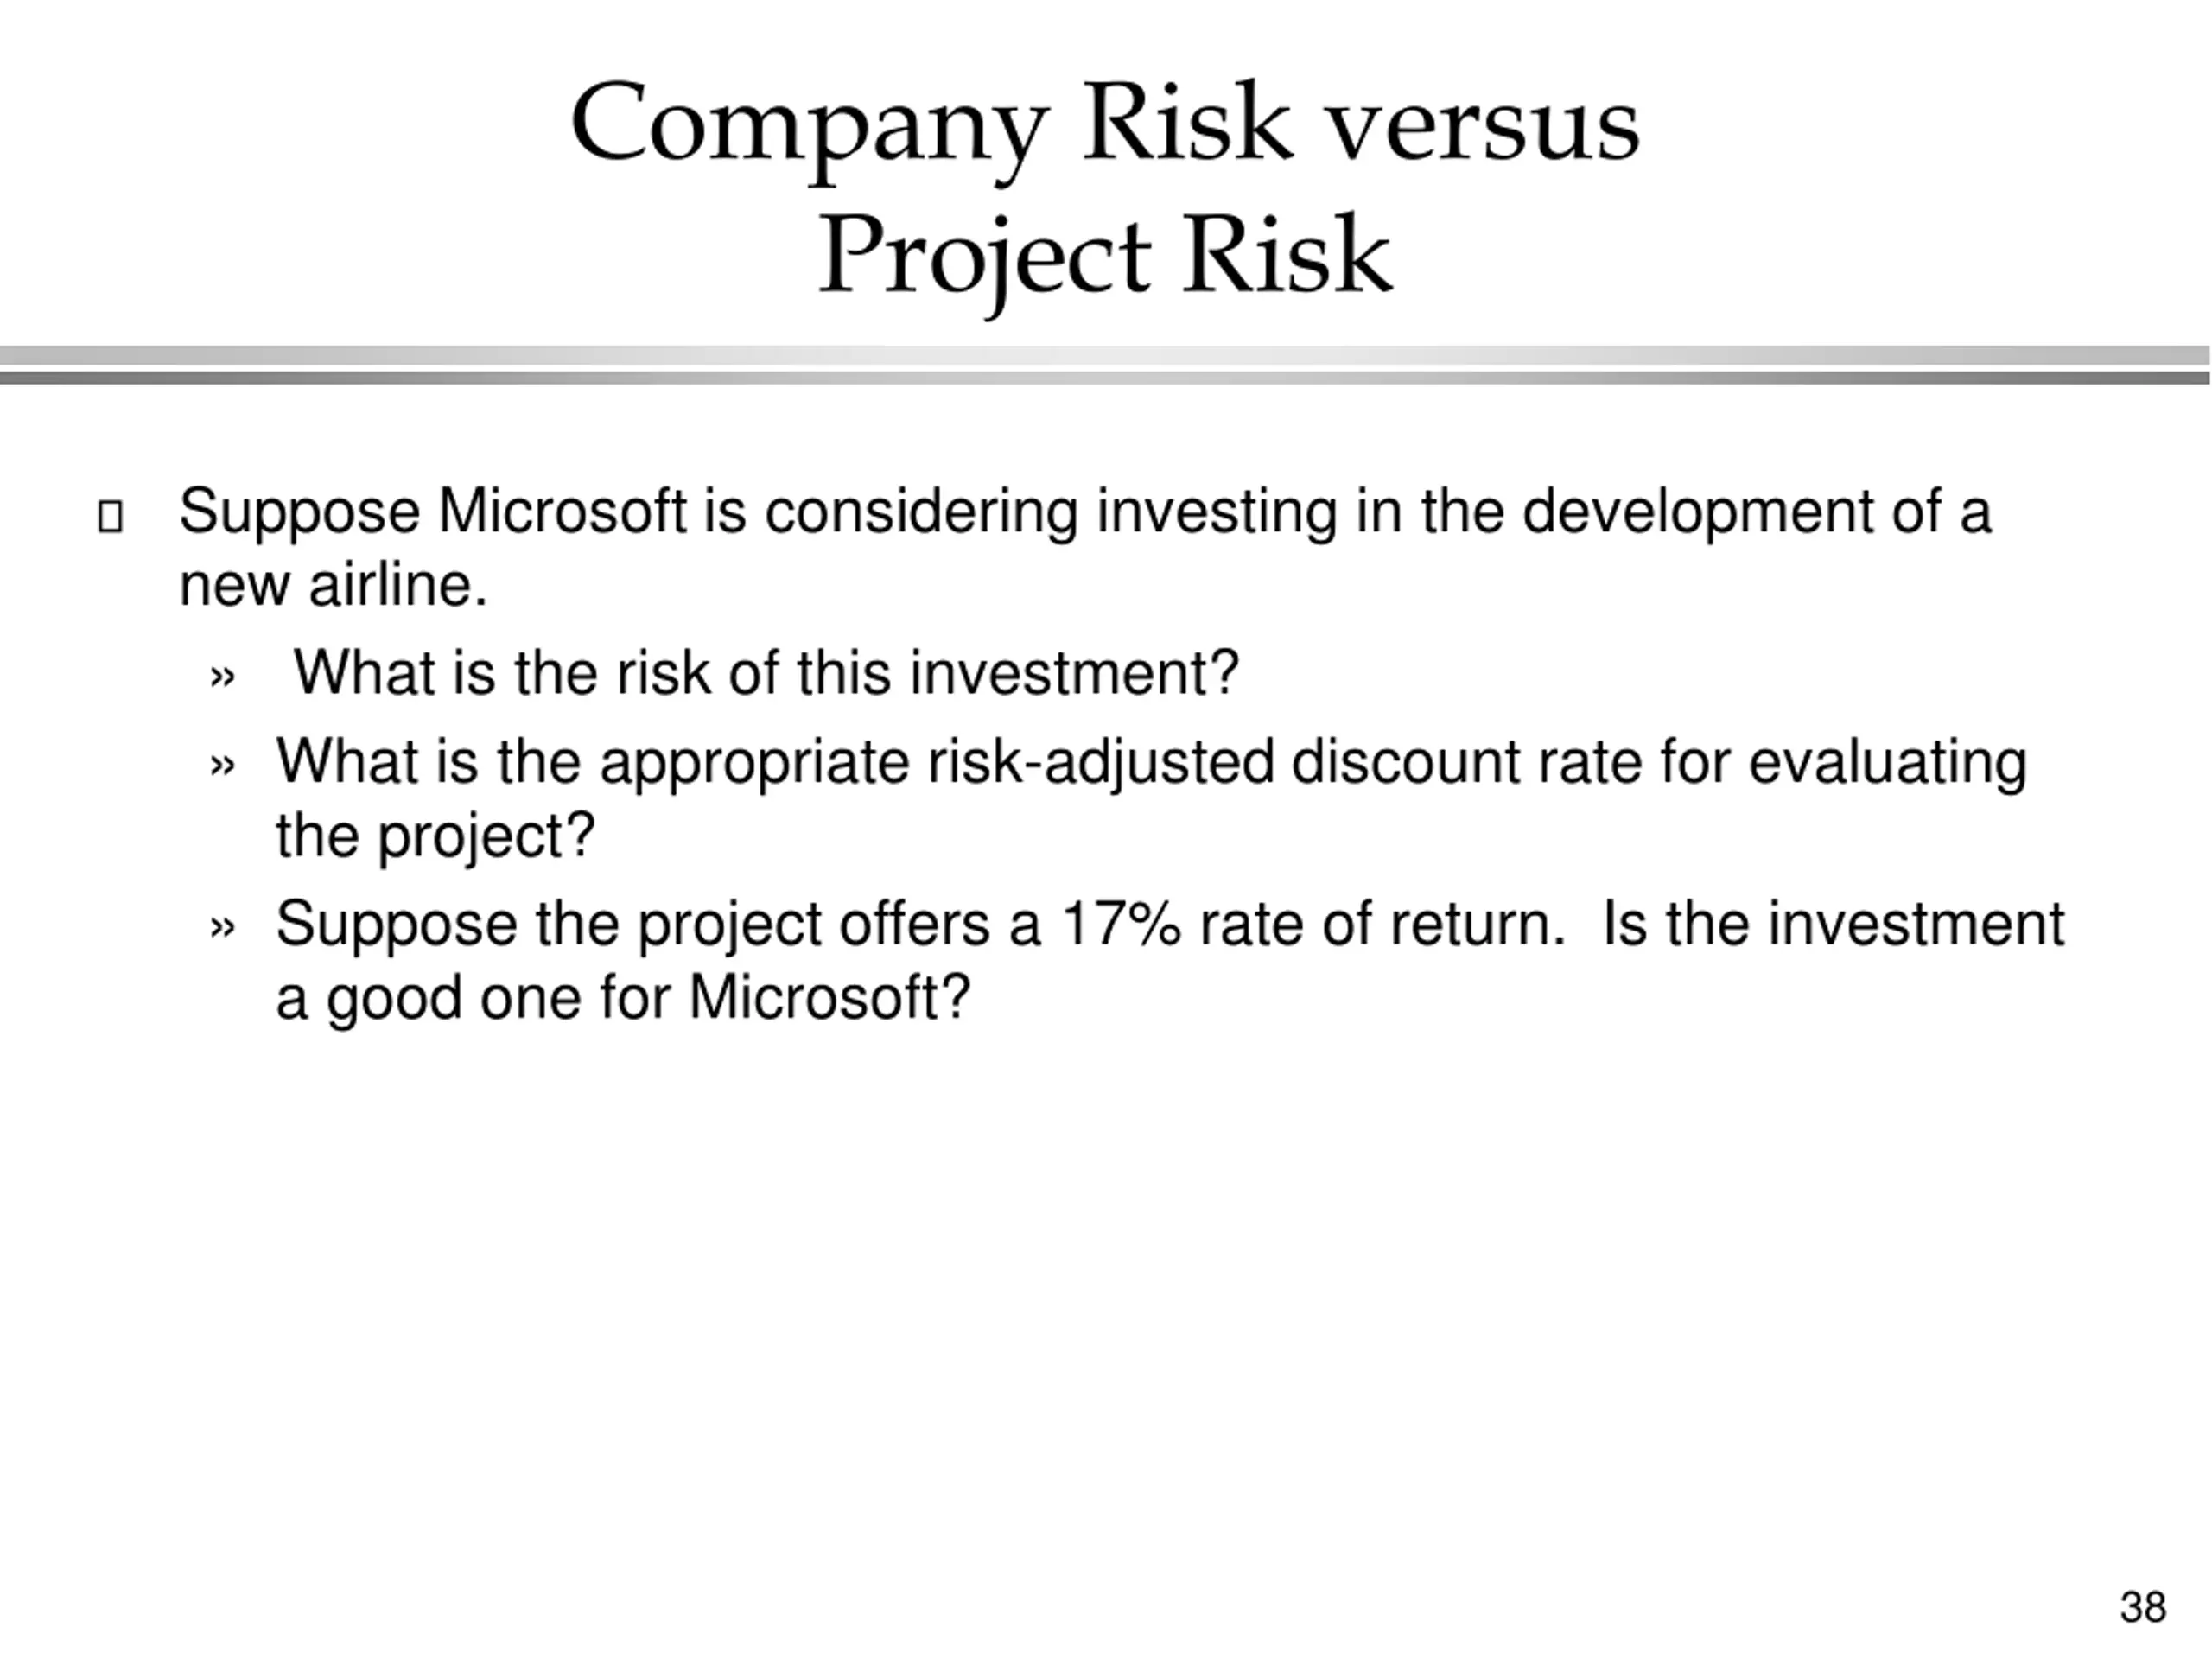Click the word 'risk-adjusted' in second sub-bullet
The height and width of the screenshot is (1659, 2212).
point(1101,763)
